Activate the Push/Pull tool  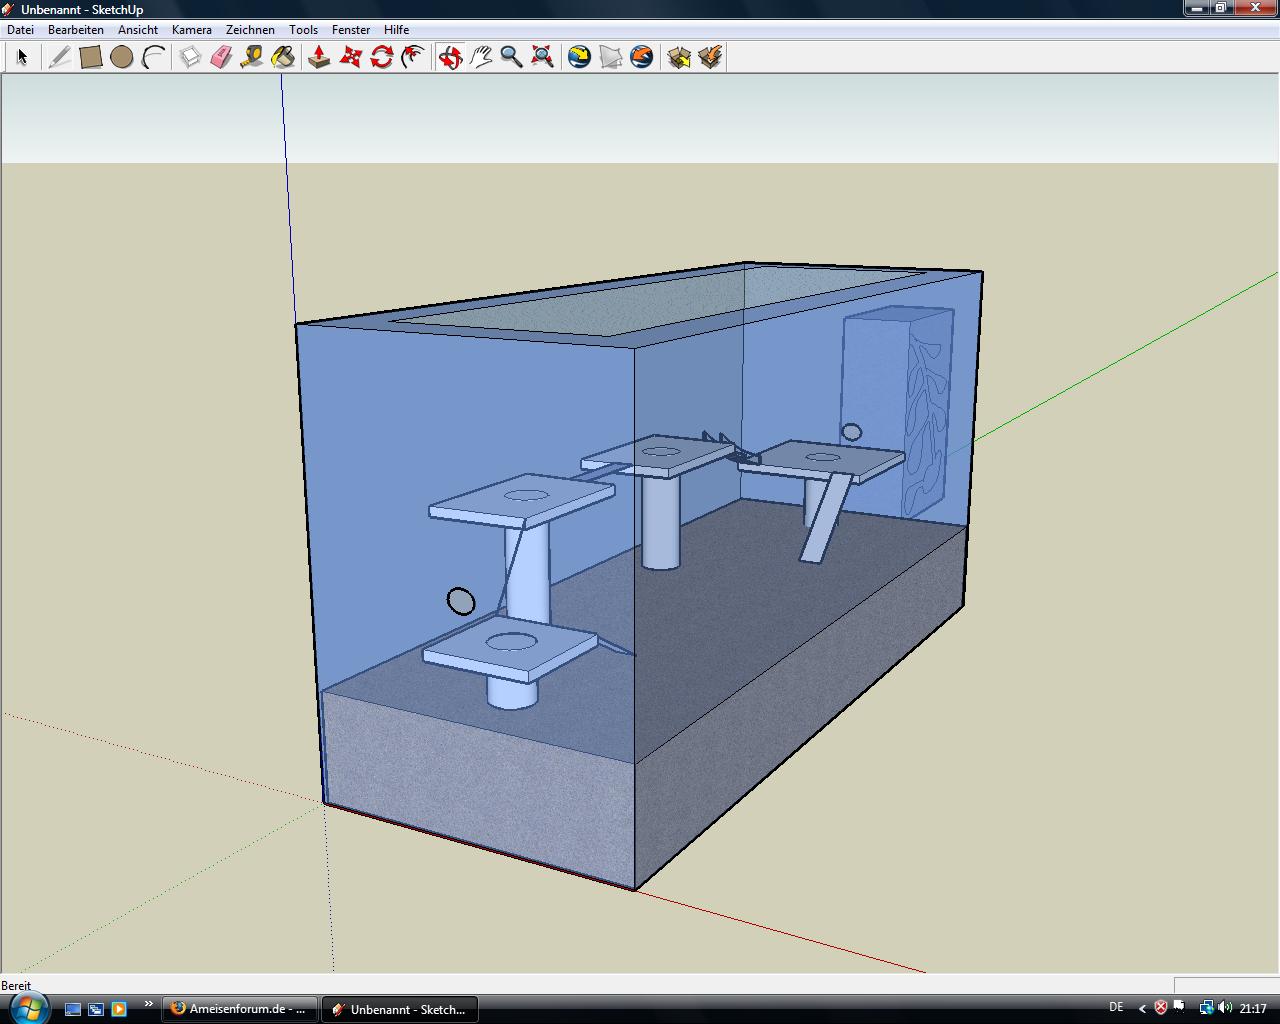click(x=319, y=57)
